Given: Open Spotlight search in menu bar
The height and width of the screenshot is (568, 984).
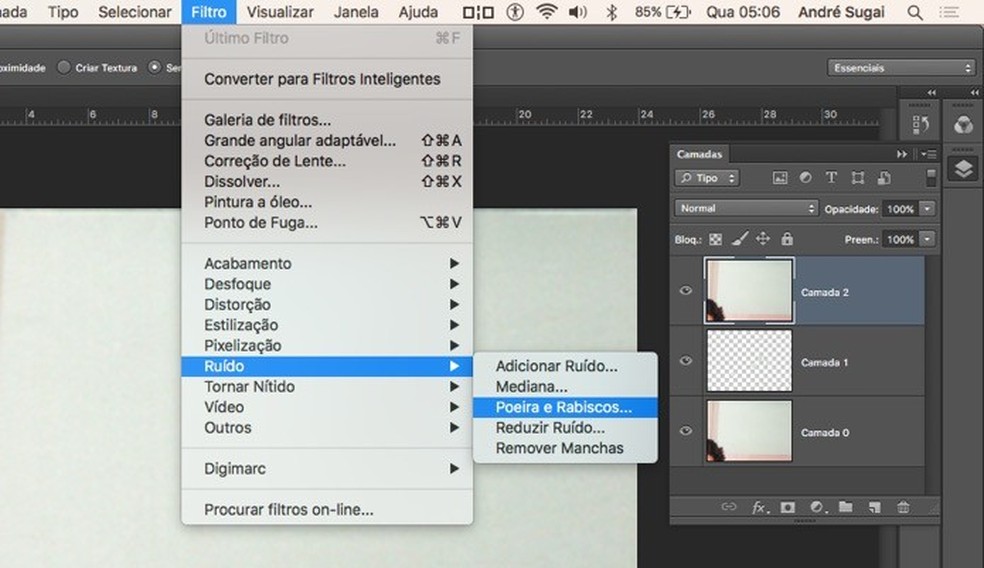Looking at the screenshot, I should 915,13.
